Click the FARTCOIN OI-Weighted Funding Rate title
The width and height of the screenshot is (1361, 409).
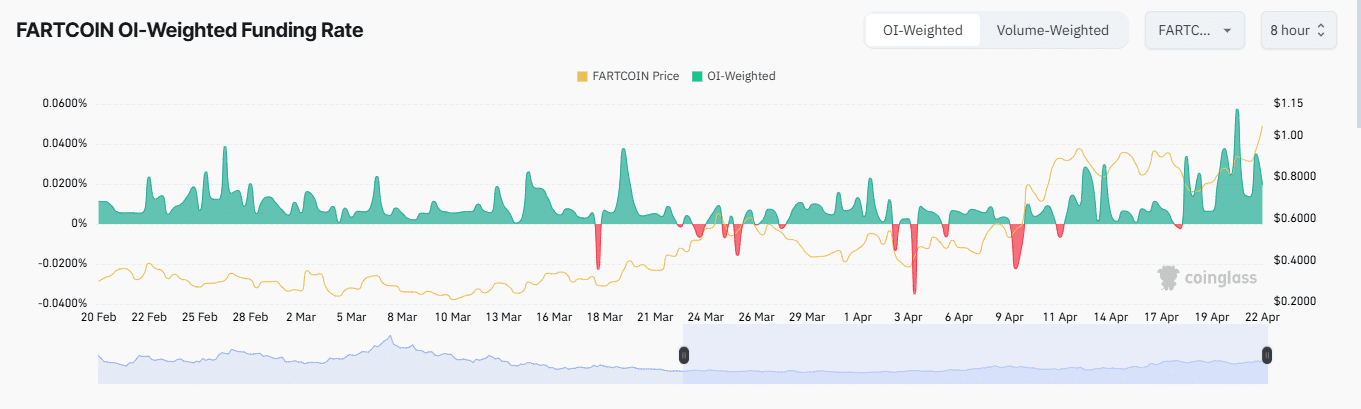point(190,30)
